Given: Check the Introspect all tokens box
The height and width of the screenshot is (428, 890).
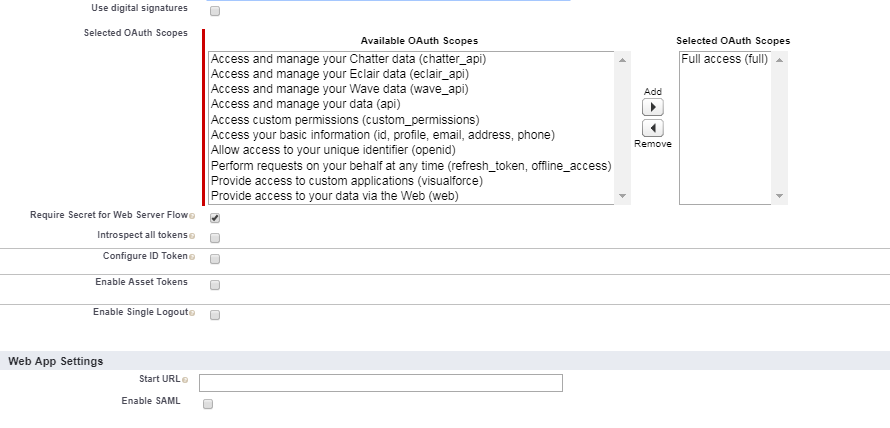Looking at the screenshot, I should tap(215, 238).
